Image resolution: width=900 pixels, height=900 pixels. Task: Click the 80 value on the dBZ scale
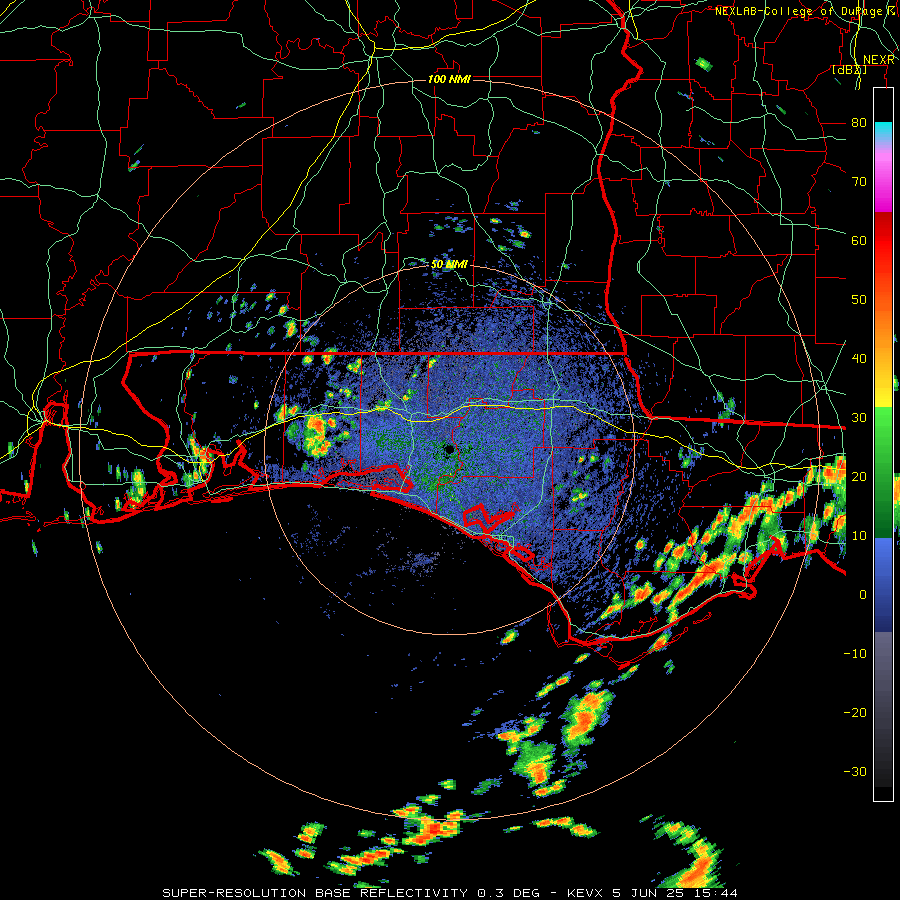point(859,123)
